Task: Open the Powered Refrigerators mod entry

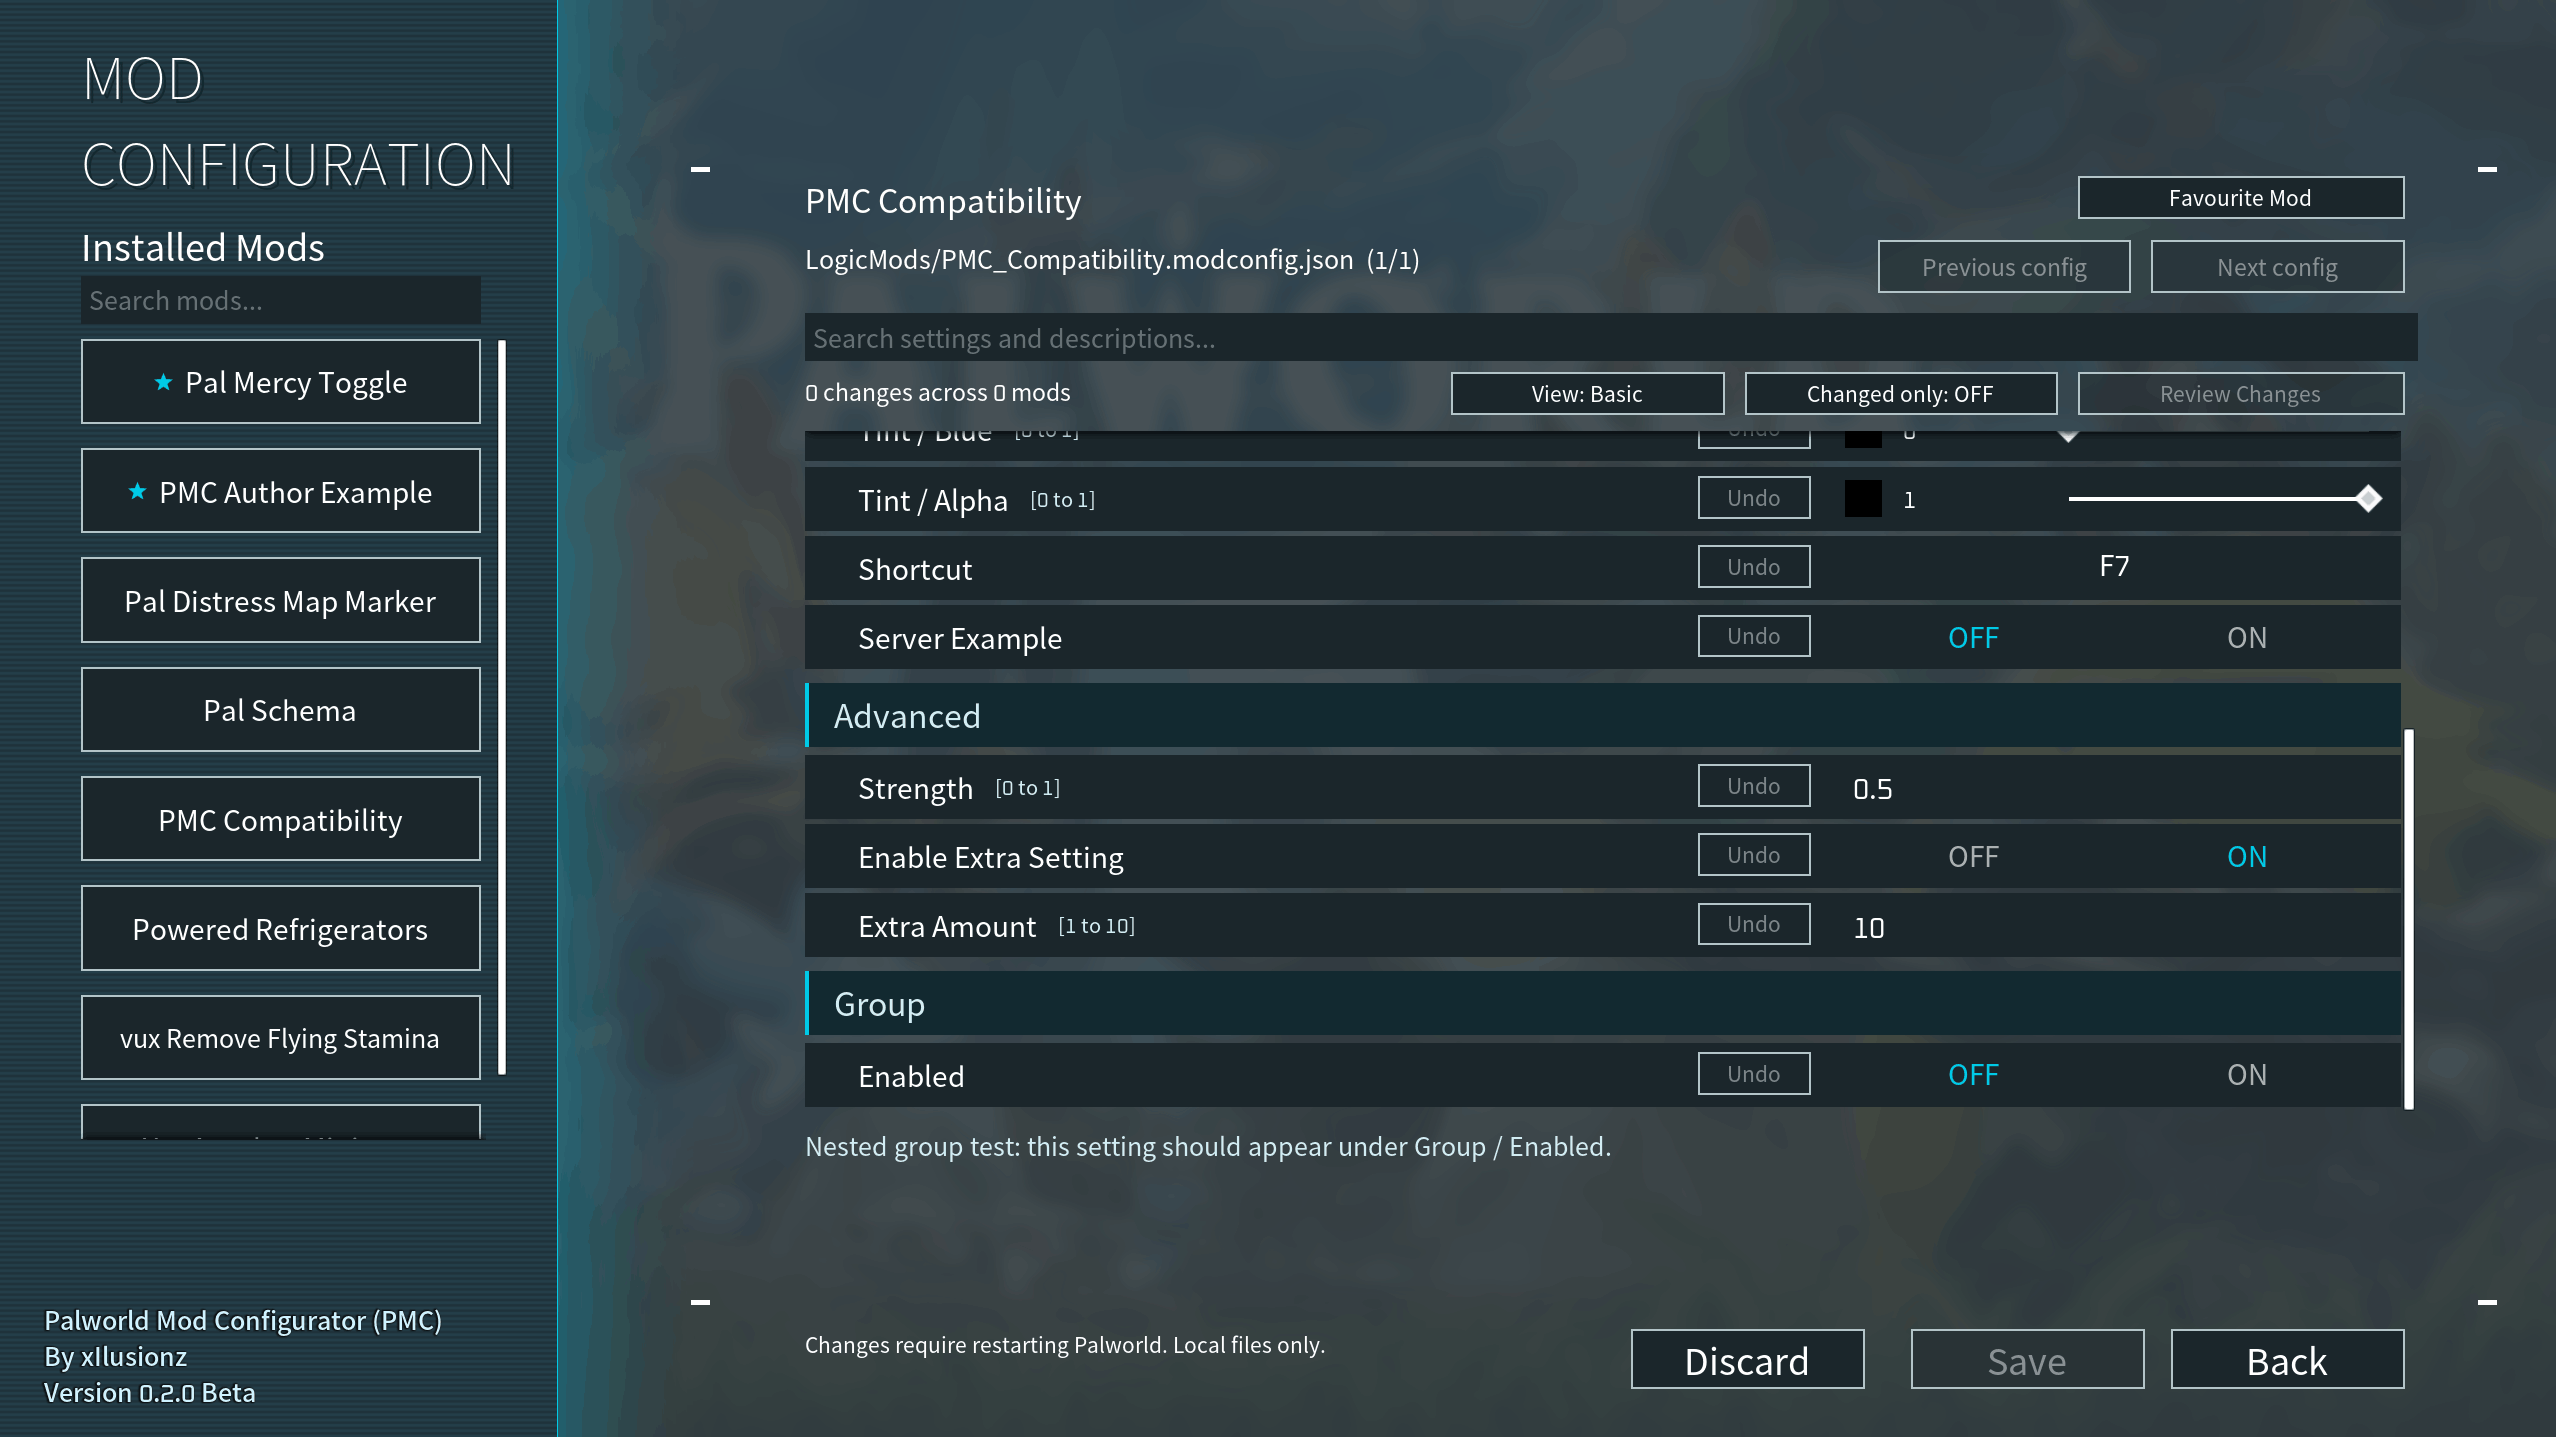Action: click(280, 929)
